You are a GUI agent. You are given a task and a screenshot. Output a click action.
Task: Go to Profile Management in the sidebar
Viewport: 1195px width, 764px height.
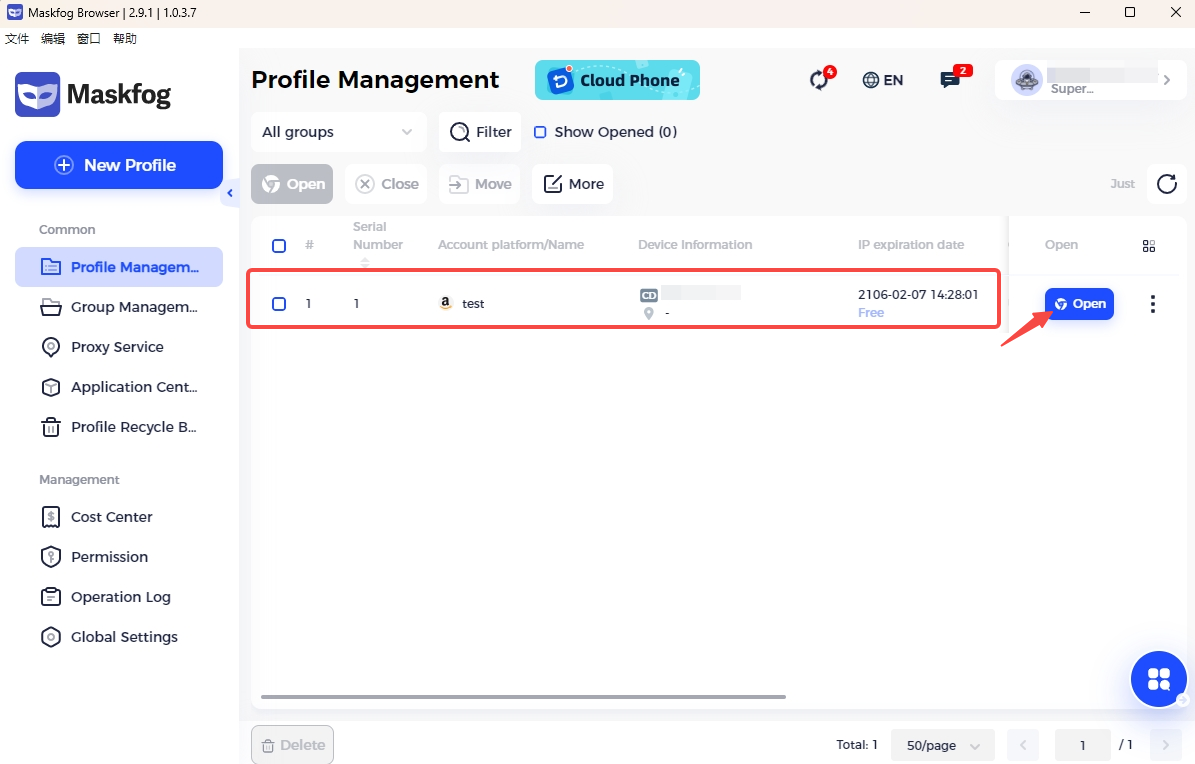tap(119, 267)
